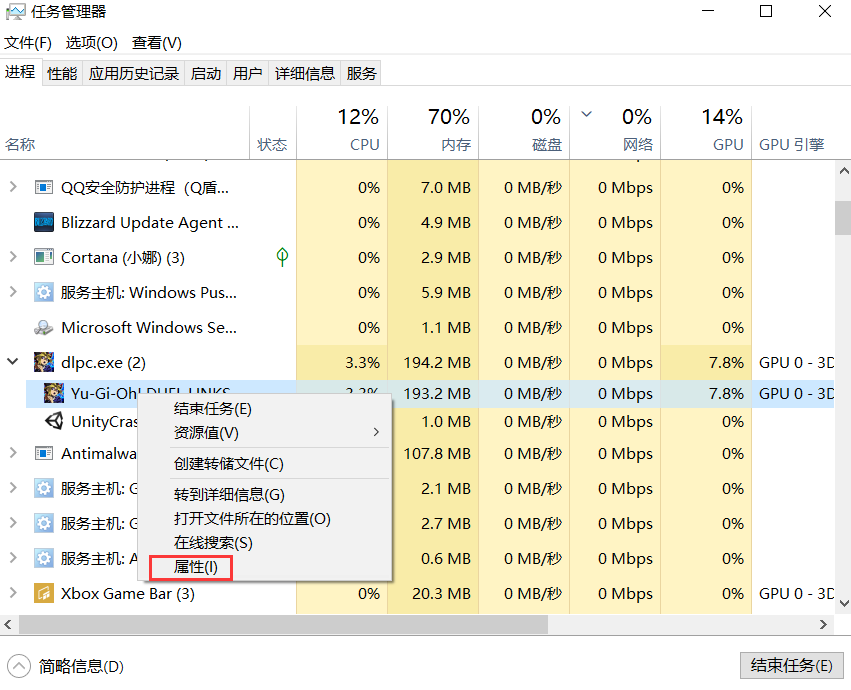Sort by the 磁盘 column header

coord(524,132)
